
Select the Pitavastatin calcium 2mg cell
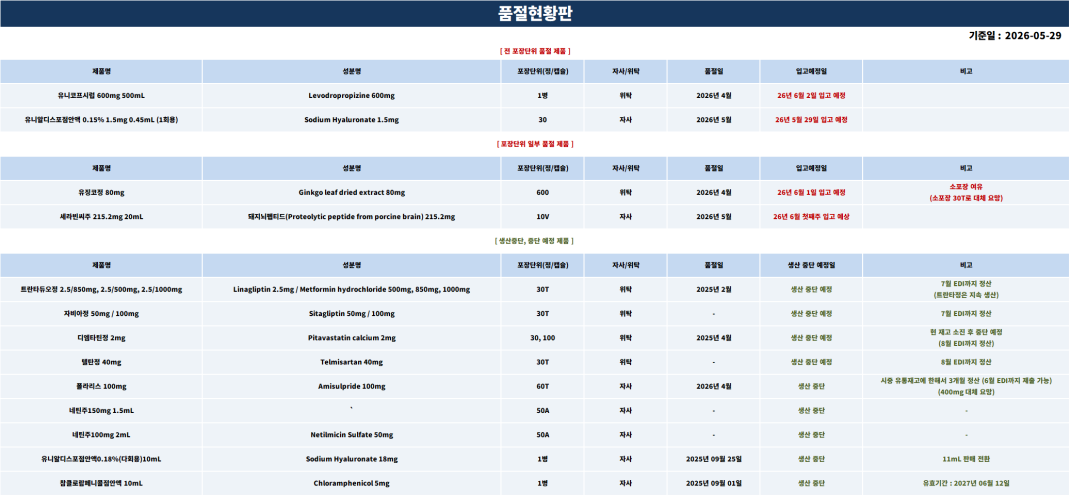coord(351,338)
